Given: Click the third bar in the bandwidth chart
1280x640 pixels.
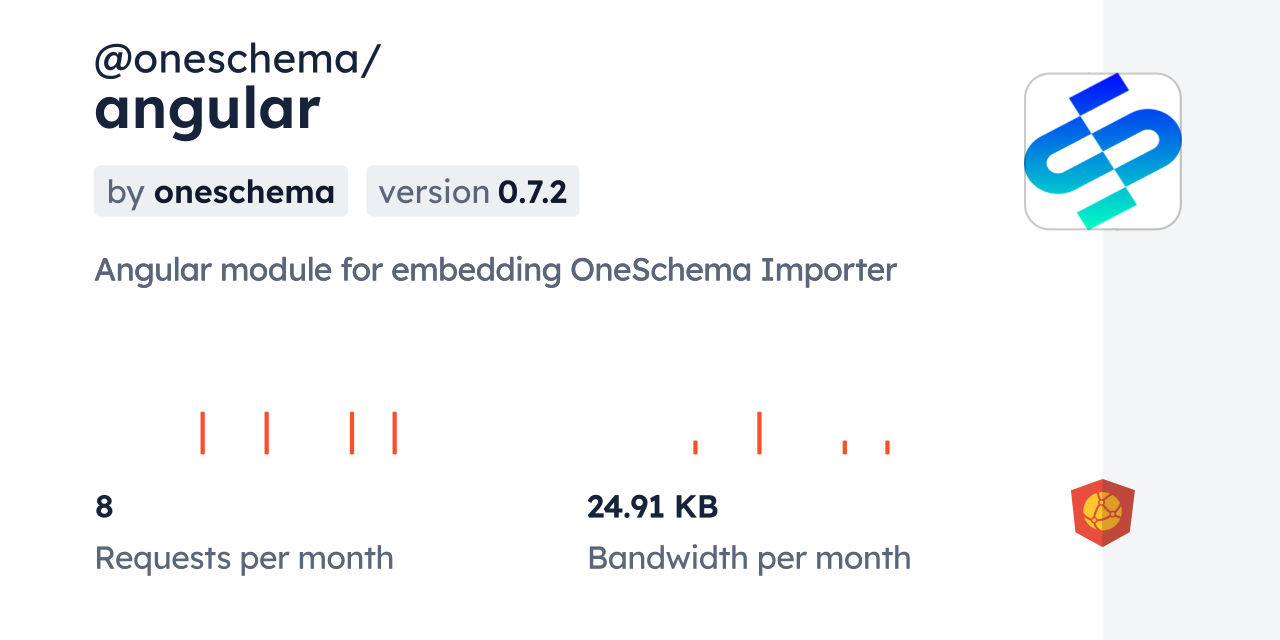Looking at the screenshot, I should pyautogui.click(x=845, y=447).
